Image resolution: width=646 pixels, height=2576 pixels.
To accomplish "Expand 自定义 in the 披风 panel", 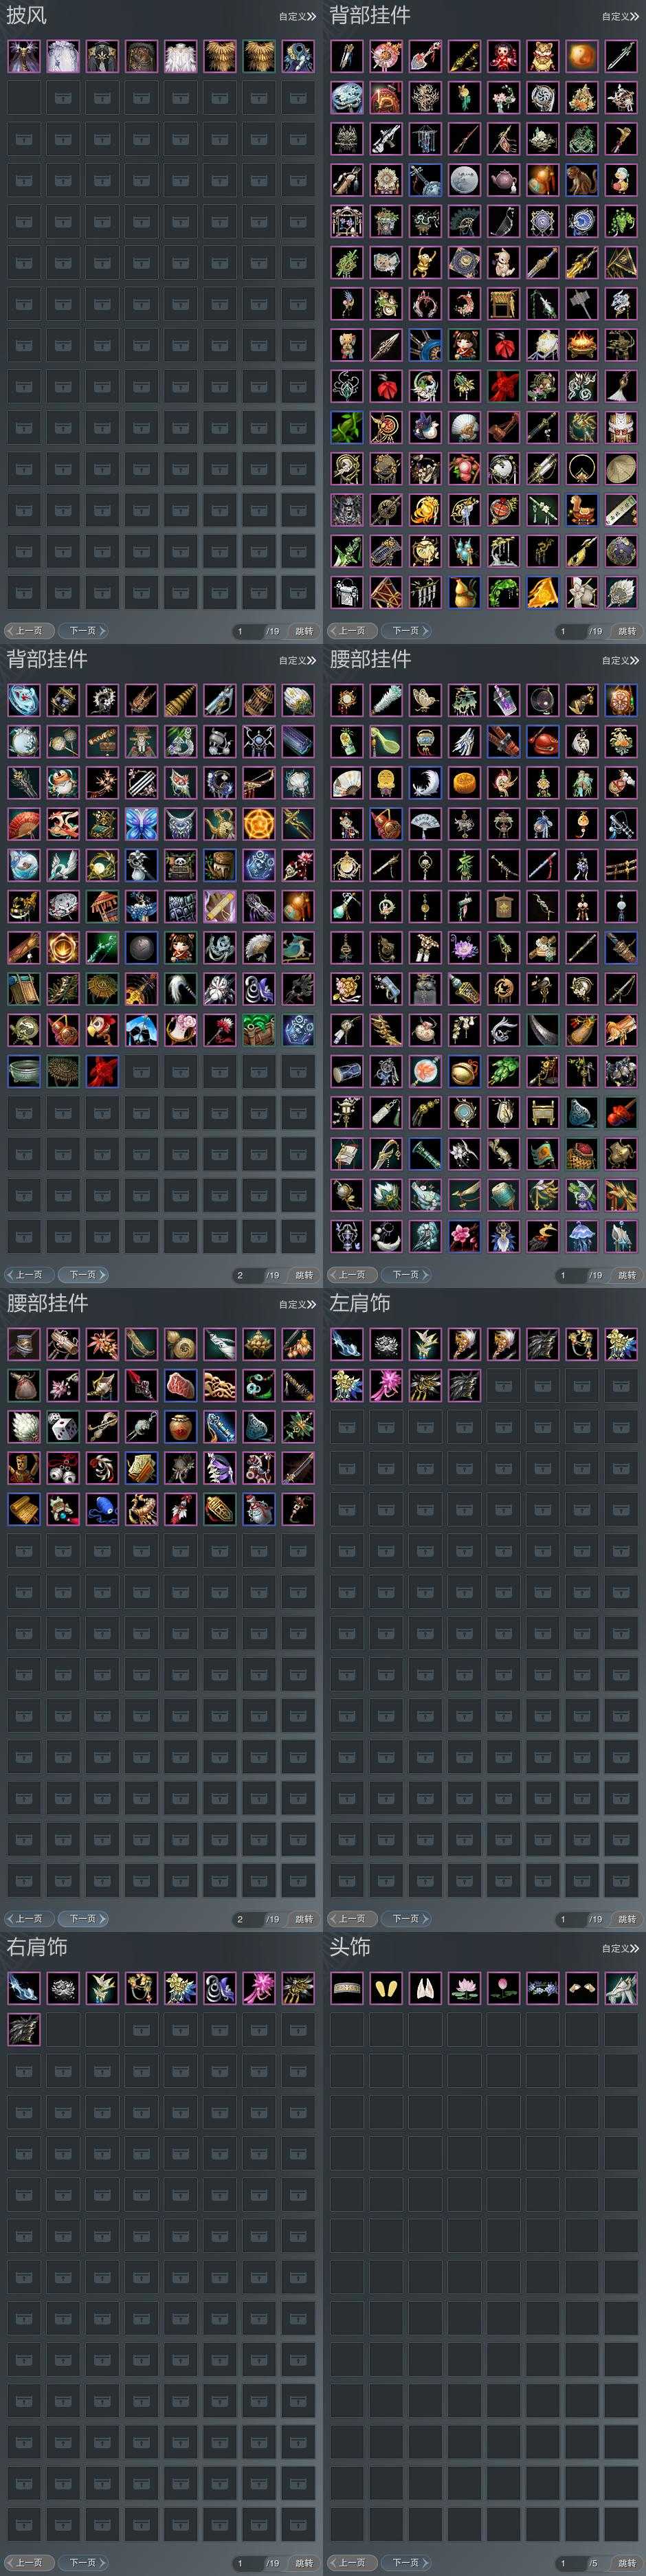I will [x=297, y=16].
